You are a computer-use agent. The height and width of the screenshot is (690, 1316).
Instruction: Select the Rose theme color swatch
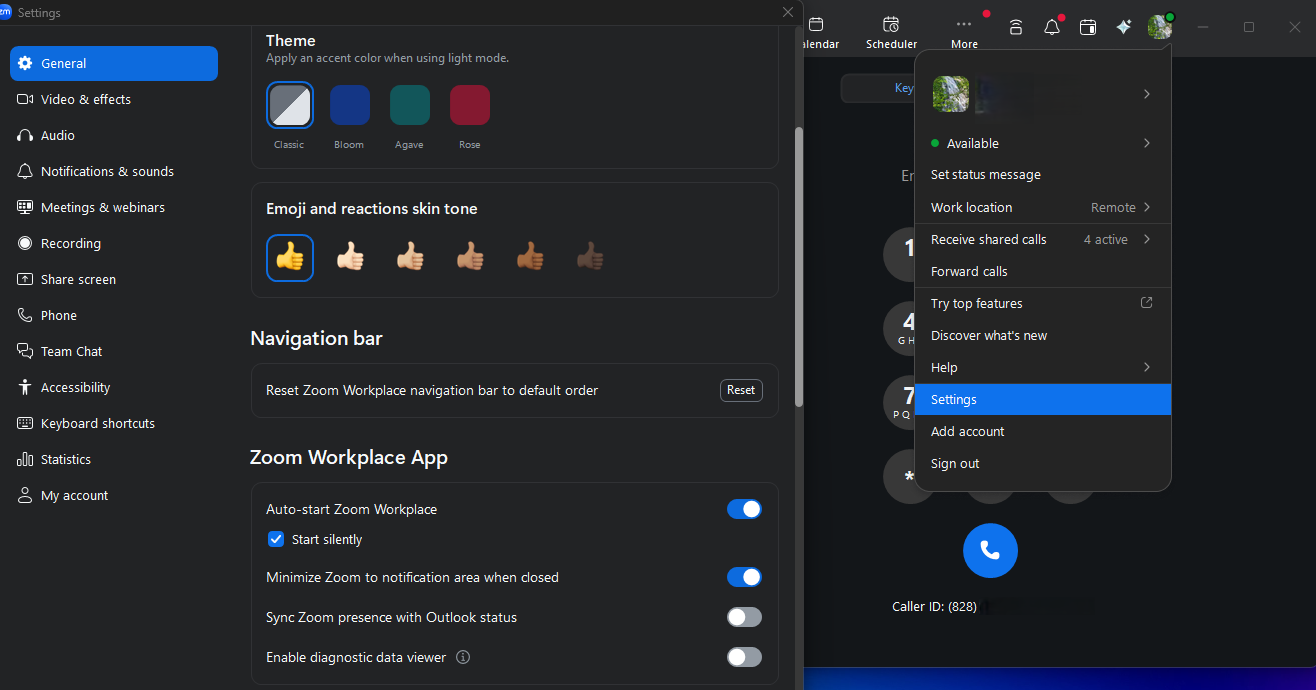click(470, 105)
